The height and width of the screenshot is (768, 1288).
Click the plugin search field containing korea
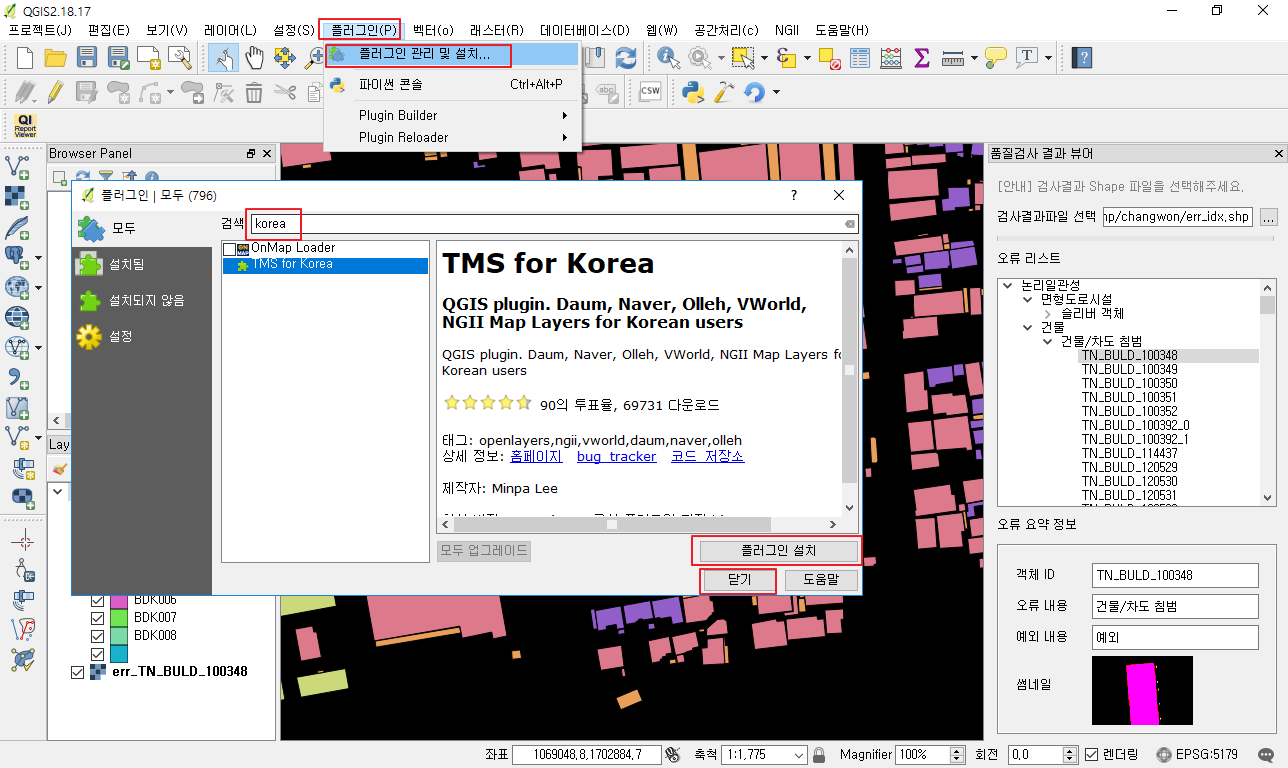point(273,223)
